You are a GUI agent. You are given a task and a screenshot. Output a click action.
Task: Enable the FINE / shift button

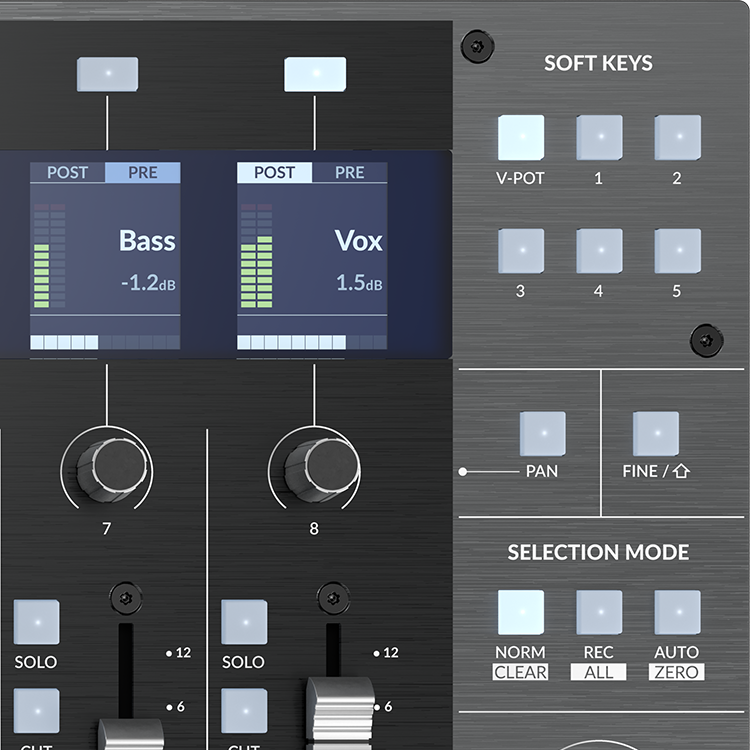655,434
